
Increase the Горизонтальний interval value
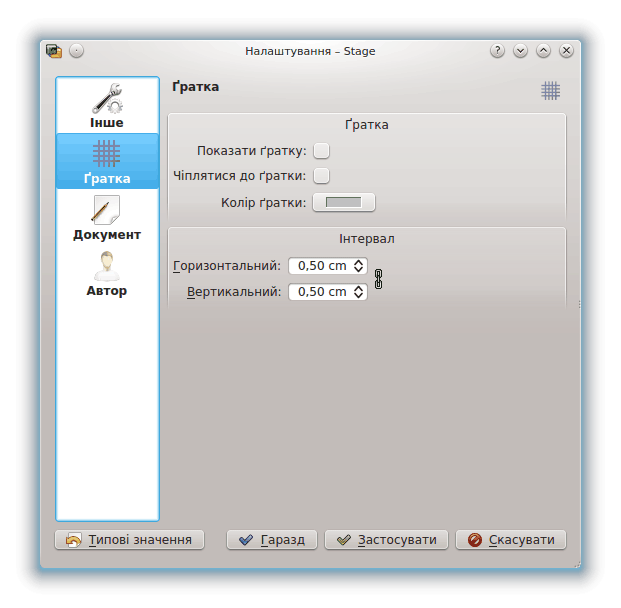359,262
